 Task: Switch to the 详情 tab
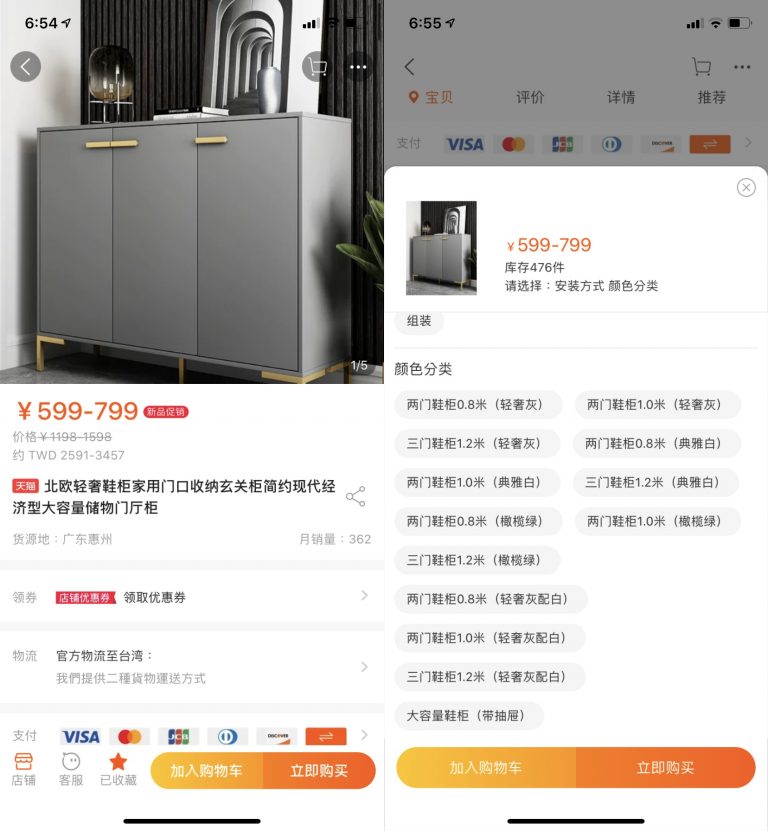pos(621,98)
